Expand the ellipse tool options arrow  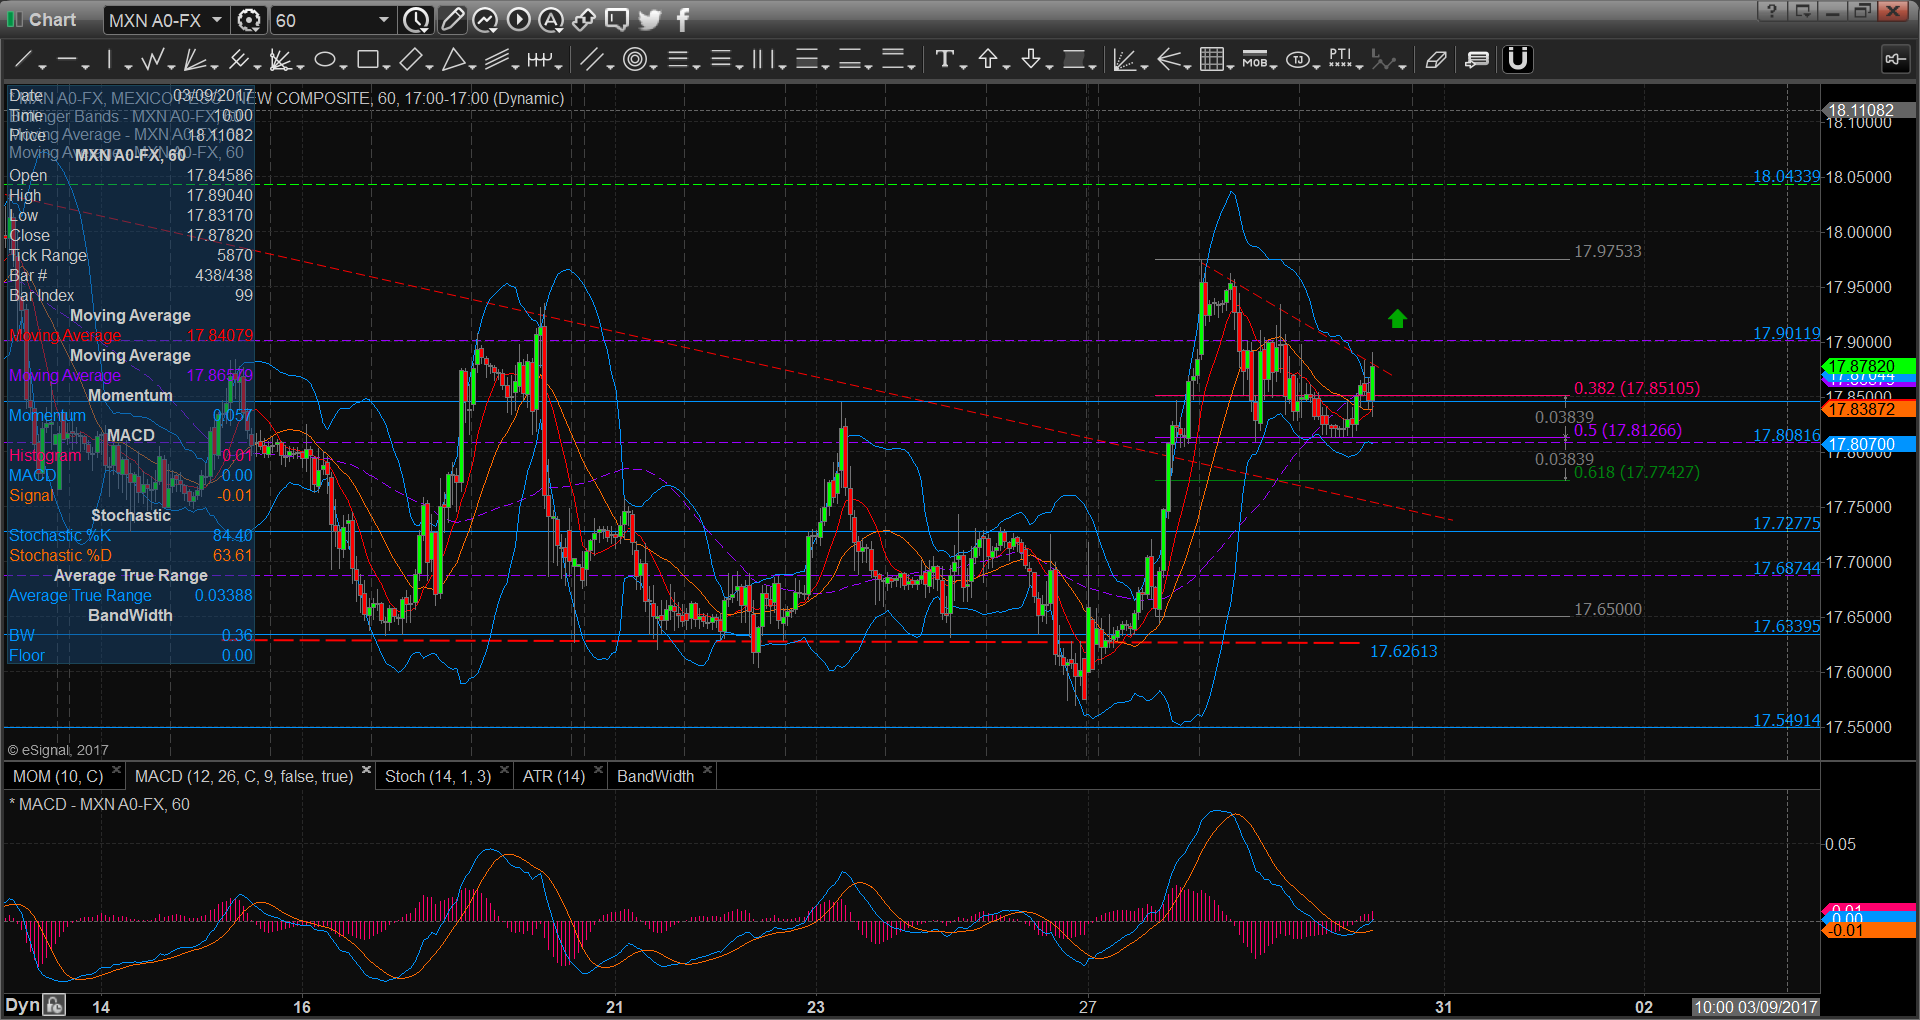coord(343,66)
